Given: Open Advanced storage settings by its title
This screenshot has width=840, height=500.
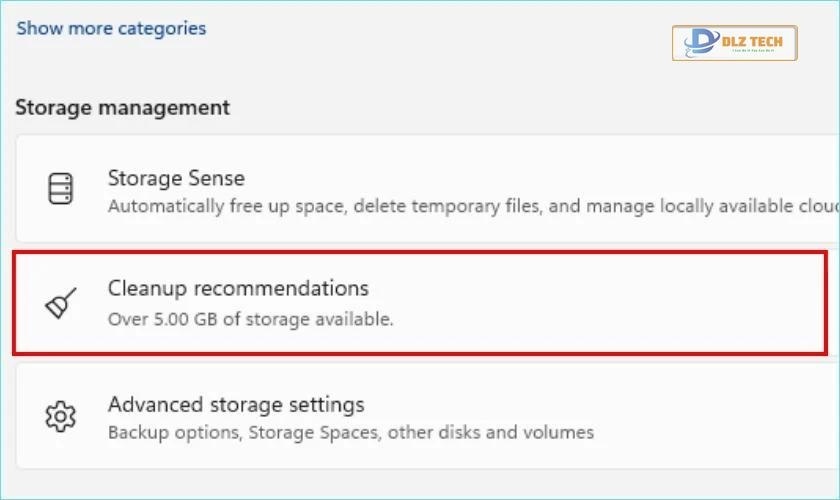Looking at the screenshot, I should (x=236, y=405).
